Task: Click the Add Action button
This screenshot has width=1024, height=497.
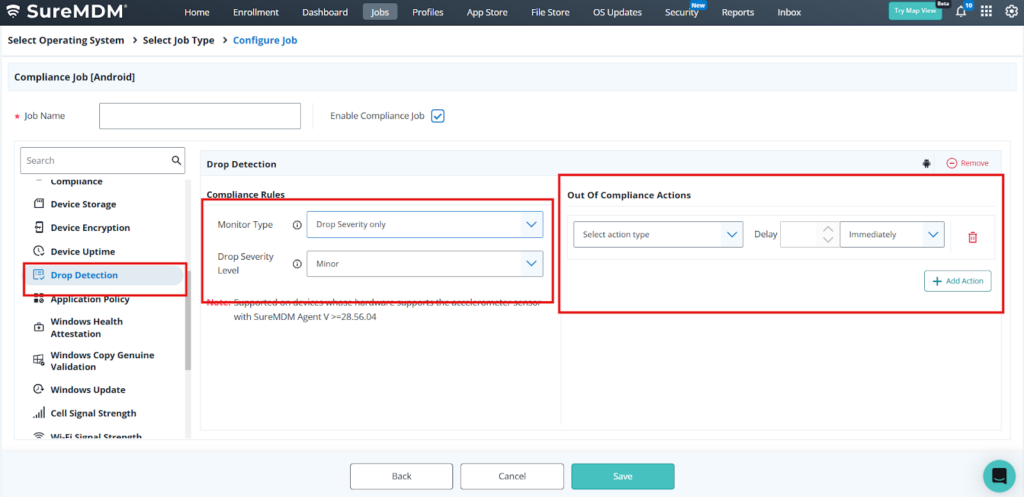Action: pyautogui.click(x=957, y=281)
